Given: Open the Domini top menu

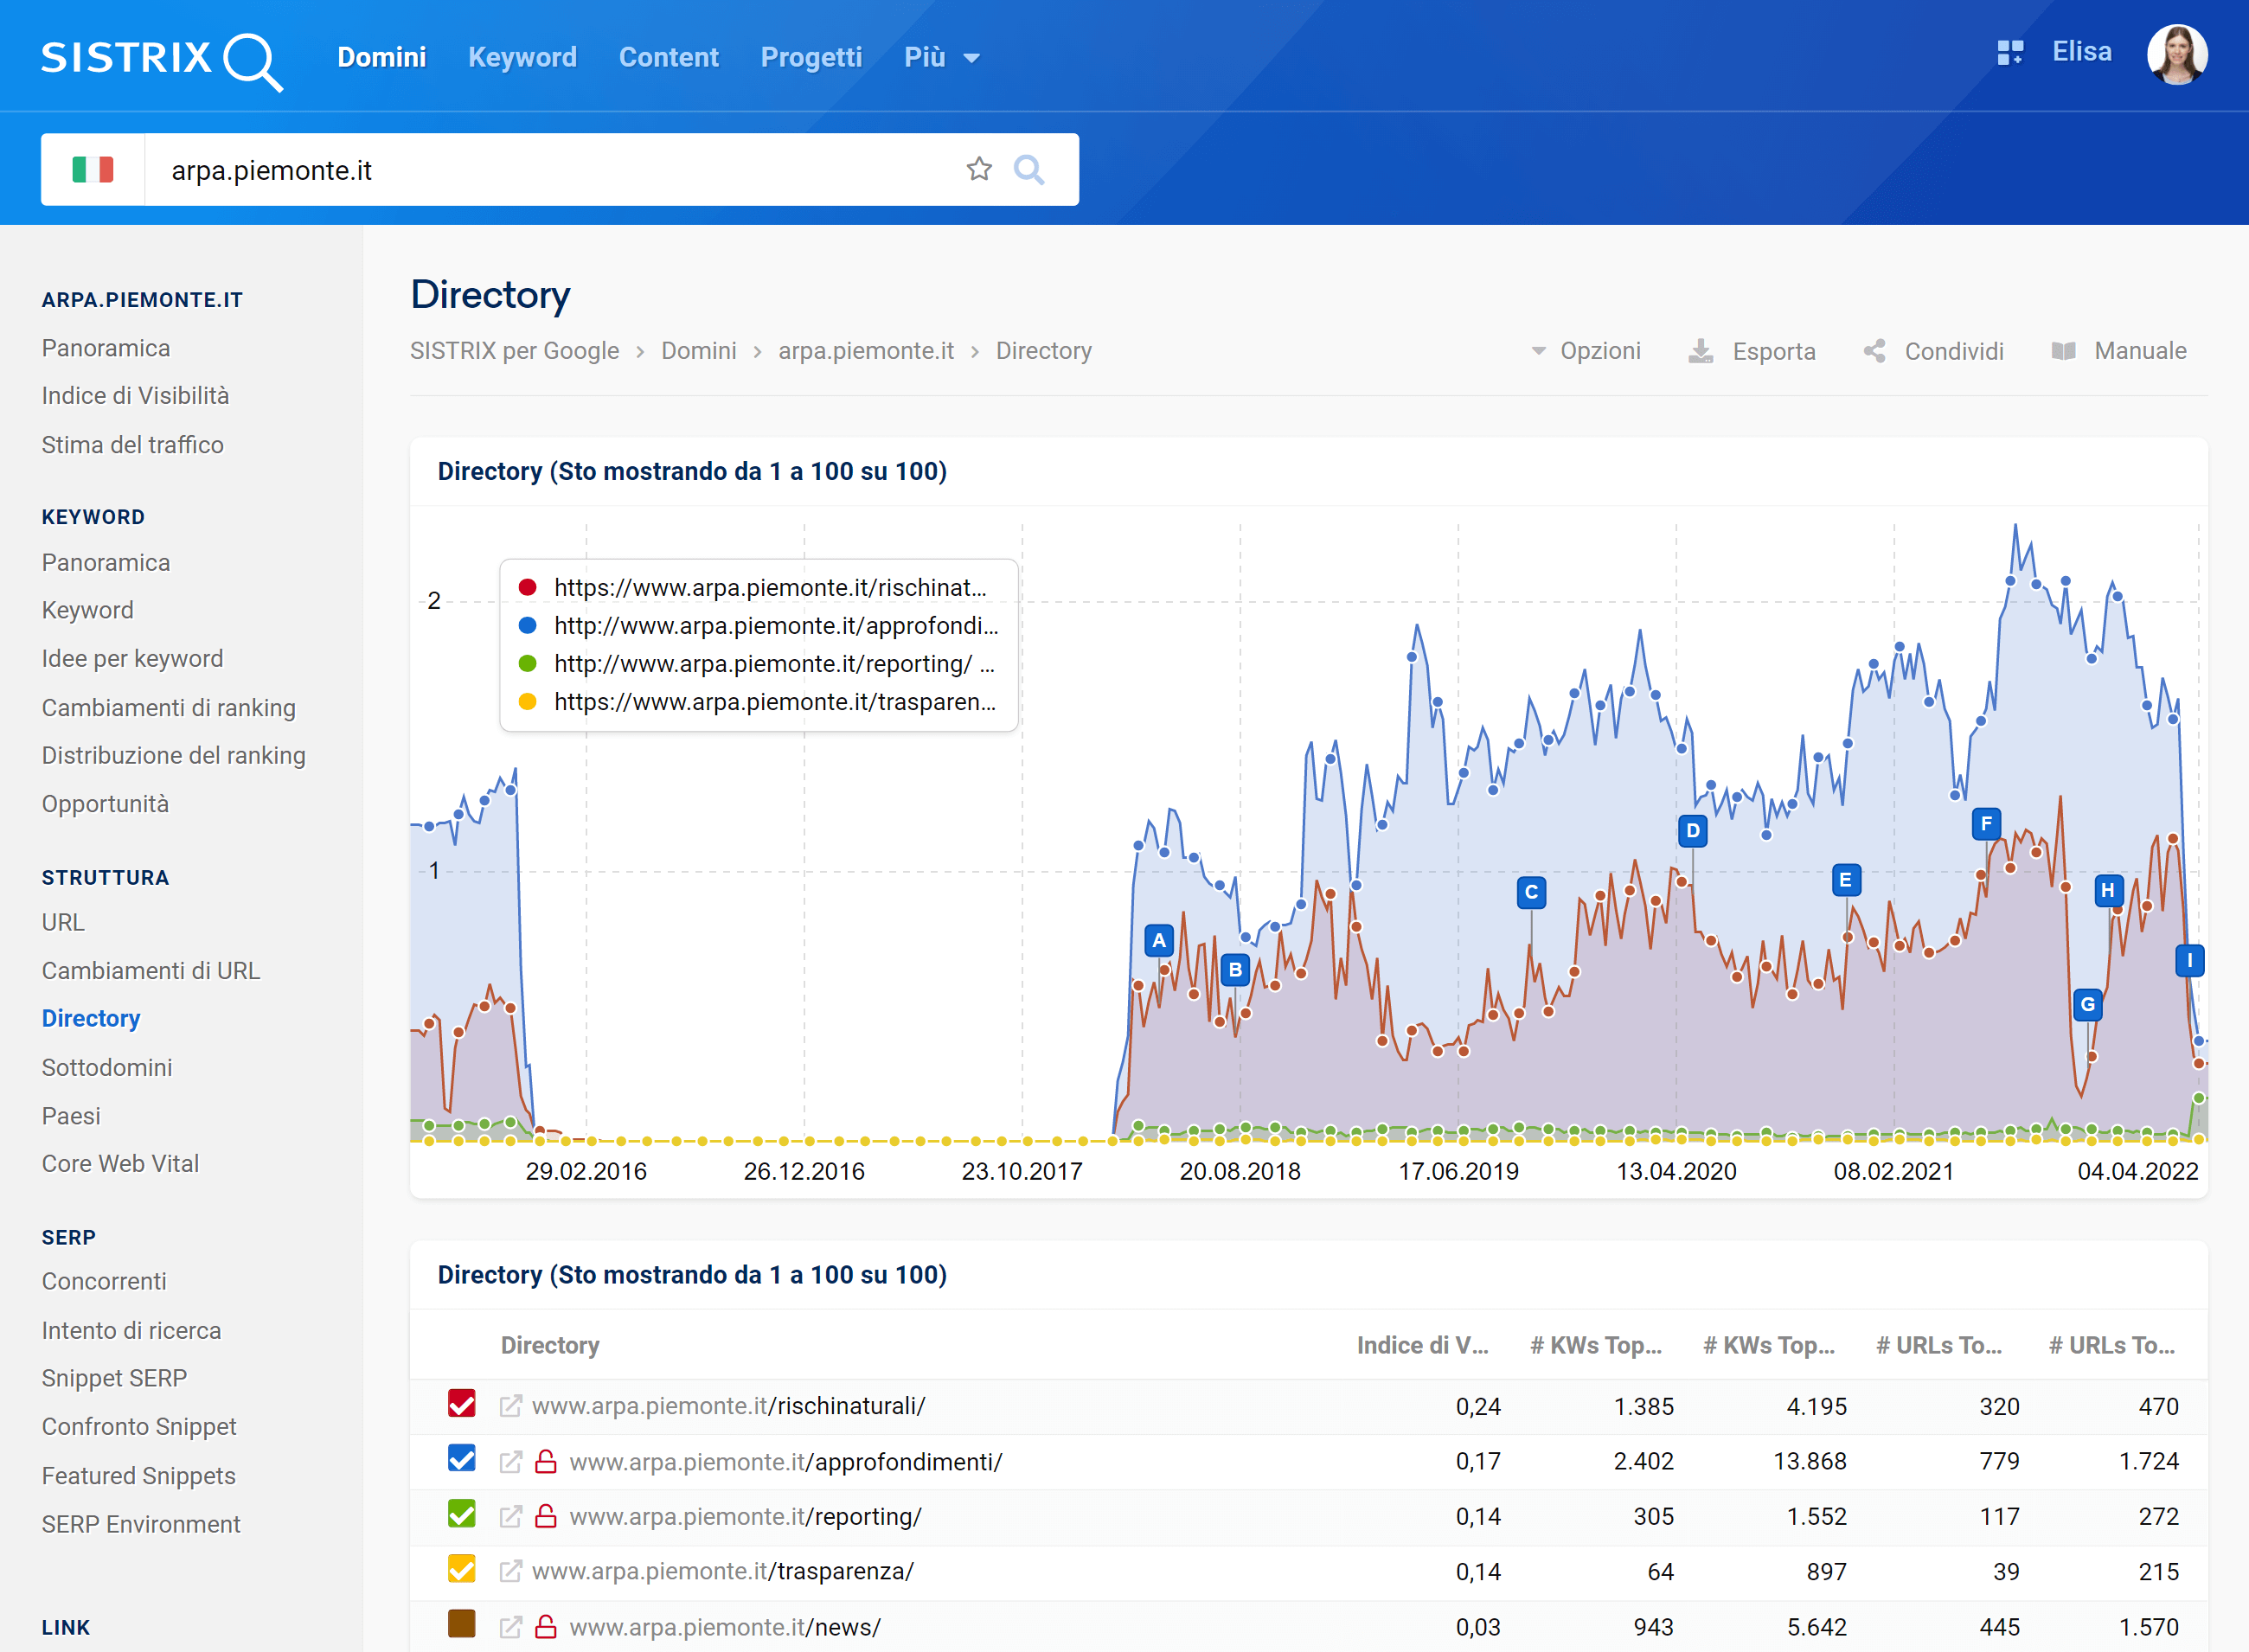Looking at the screenshot, I should [x=381, y=57].
